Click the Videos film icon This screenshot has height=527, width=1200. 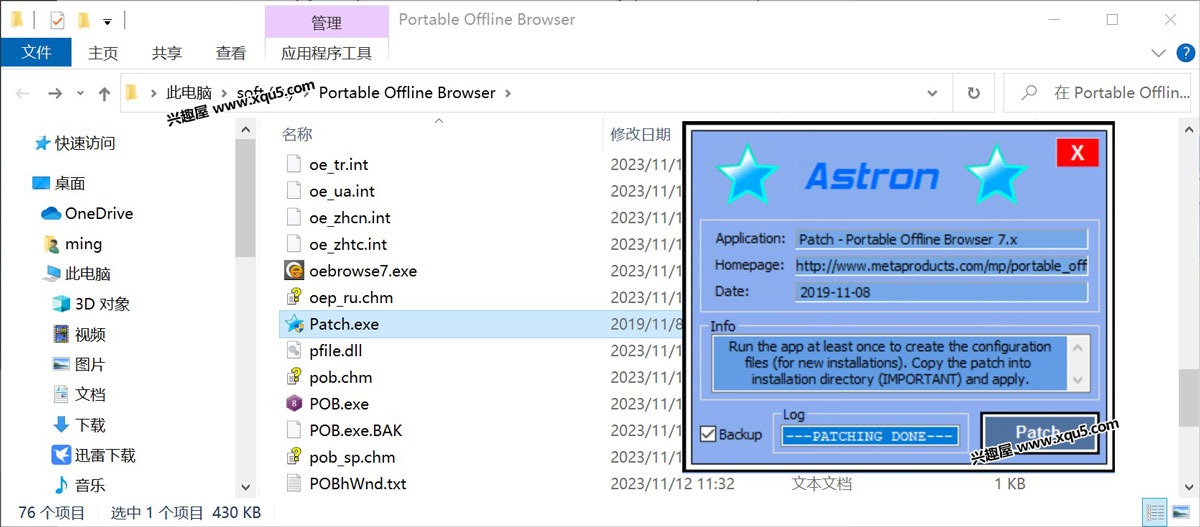(x=61, y=334)
